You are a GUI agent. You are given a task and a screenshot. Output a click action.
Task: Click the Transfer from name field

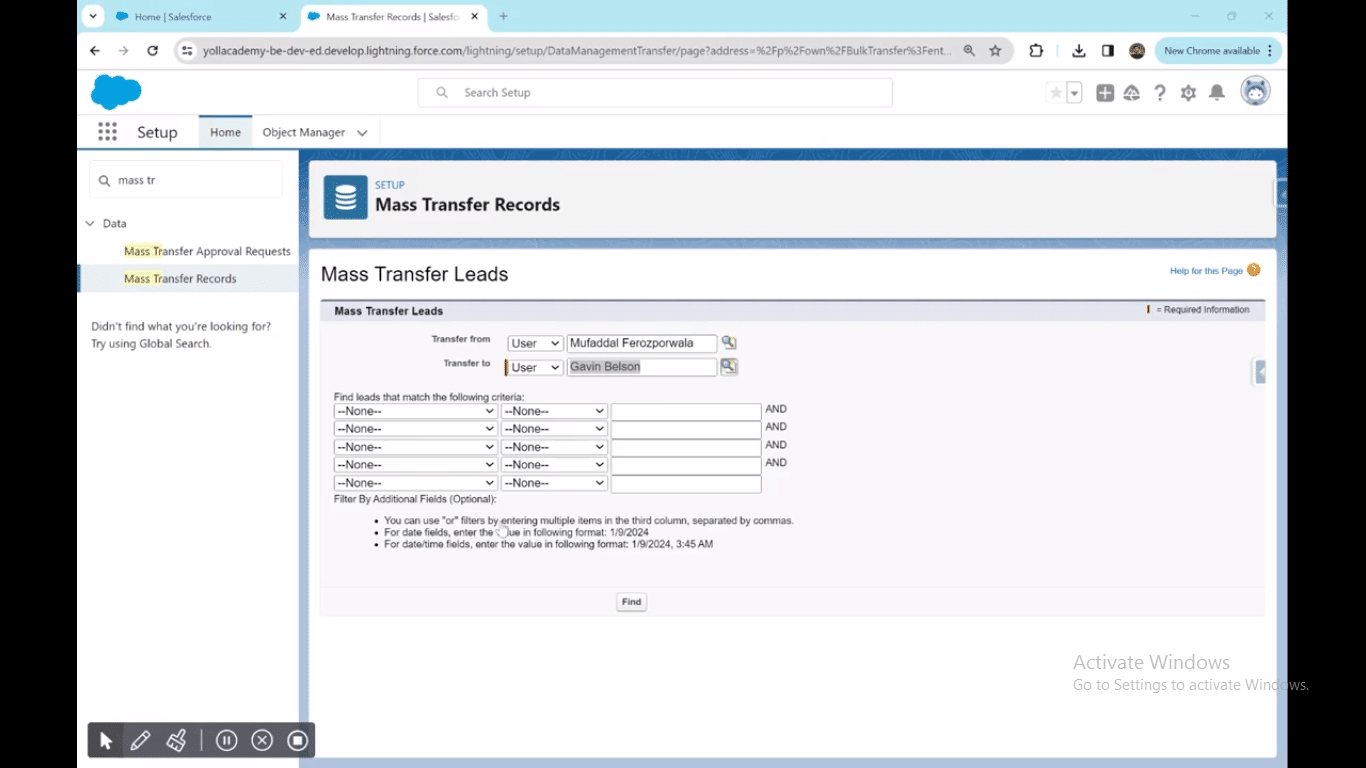[x=642, y=343]
